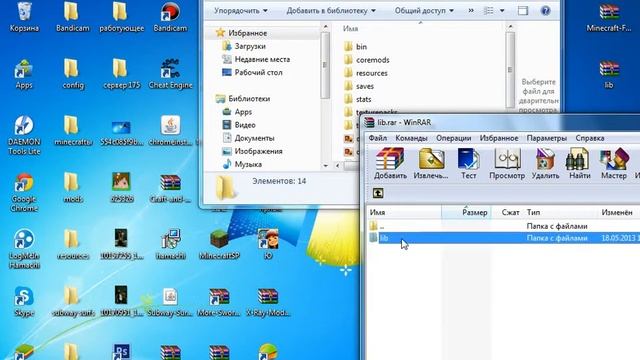640x360 pixels.
Task: Open the Изображения library in sidebar
Action: [258, 151]
